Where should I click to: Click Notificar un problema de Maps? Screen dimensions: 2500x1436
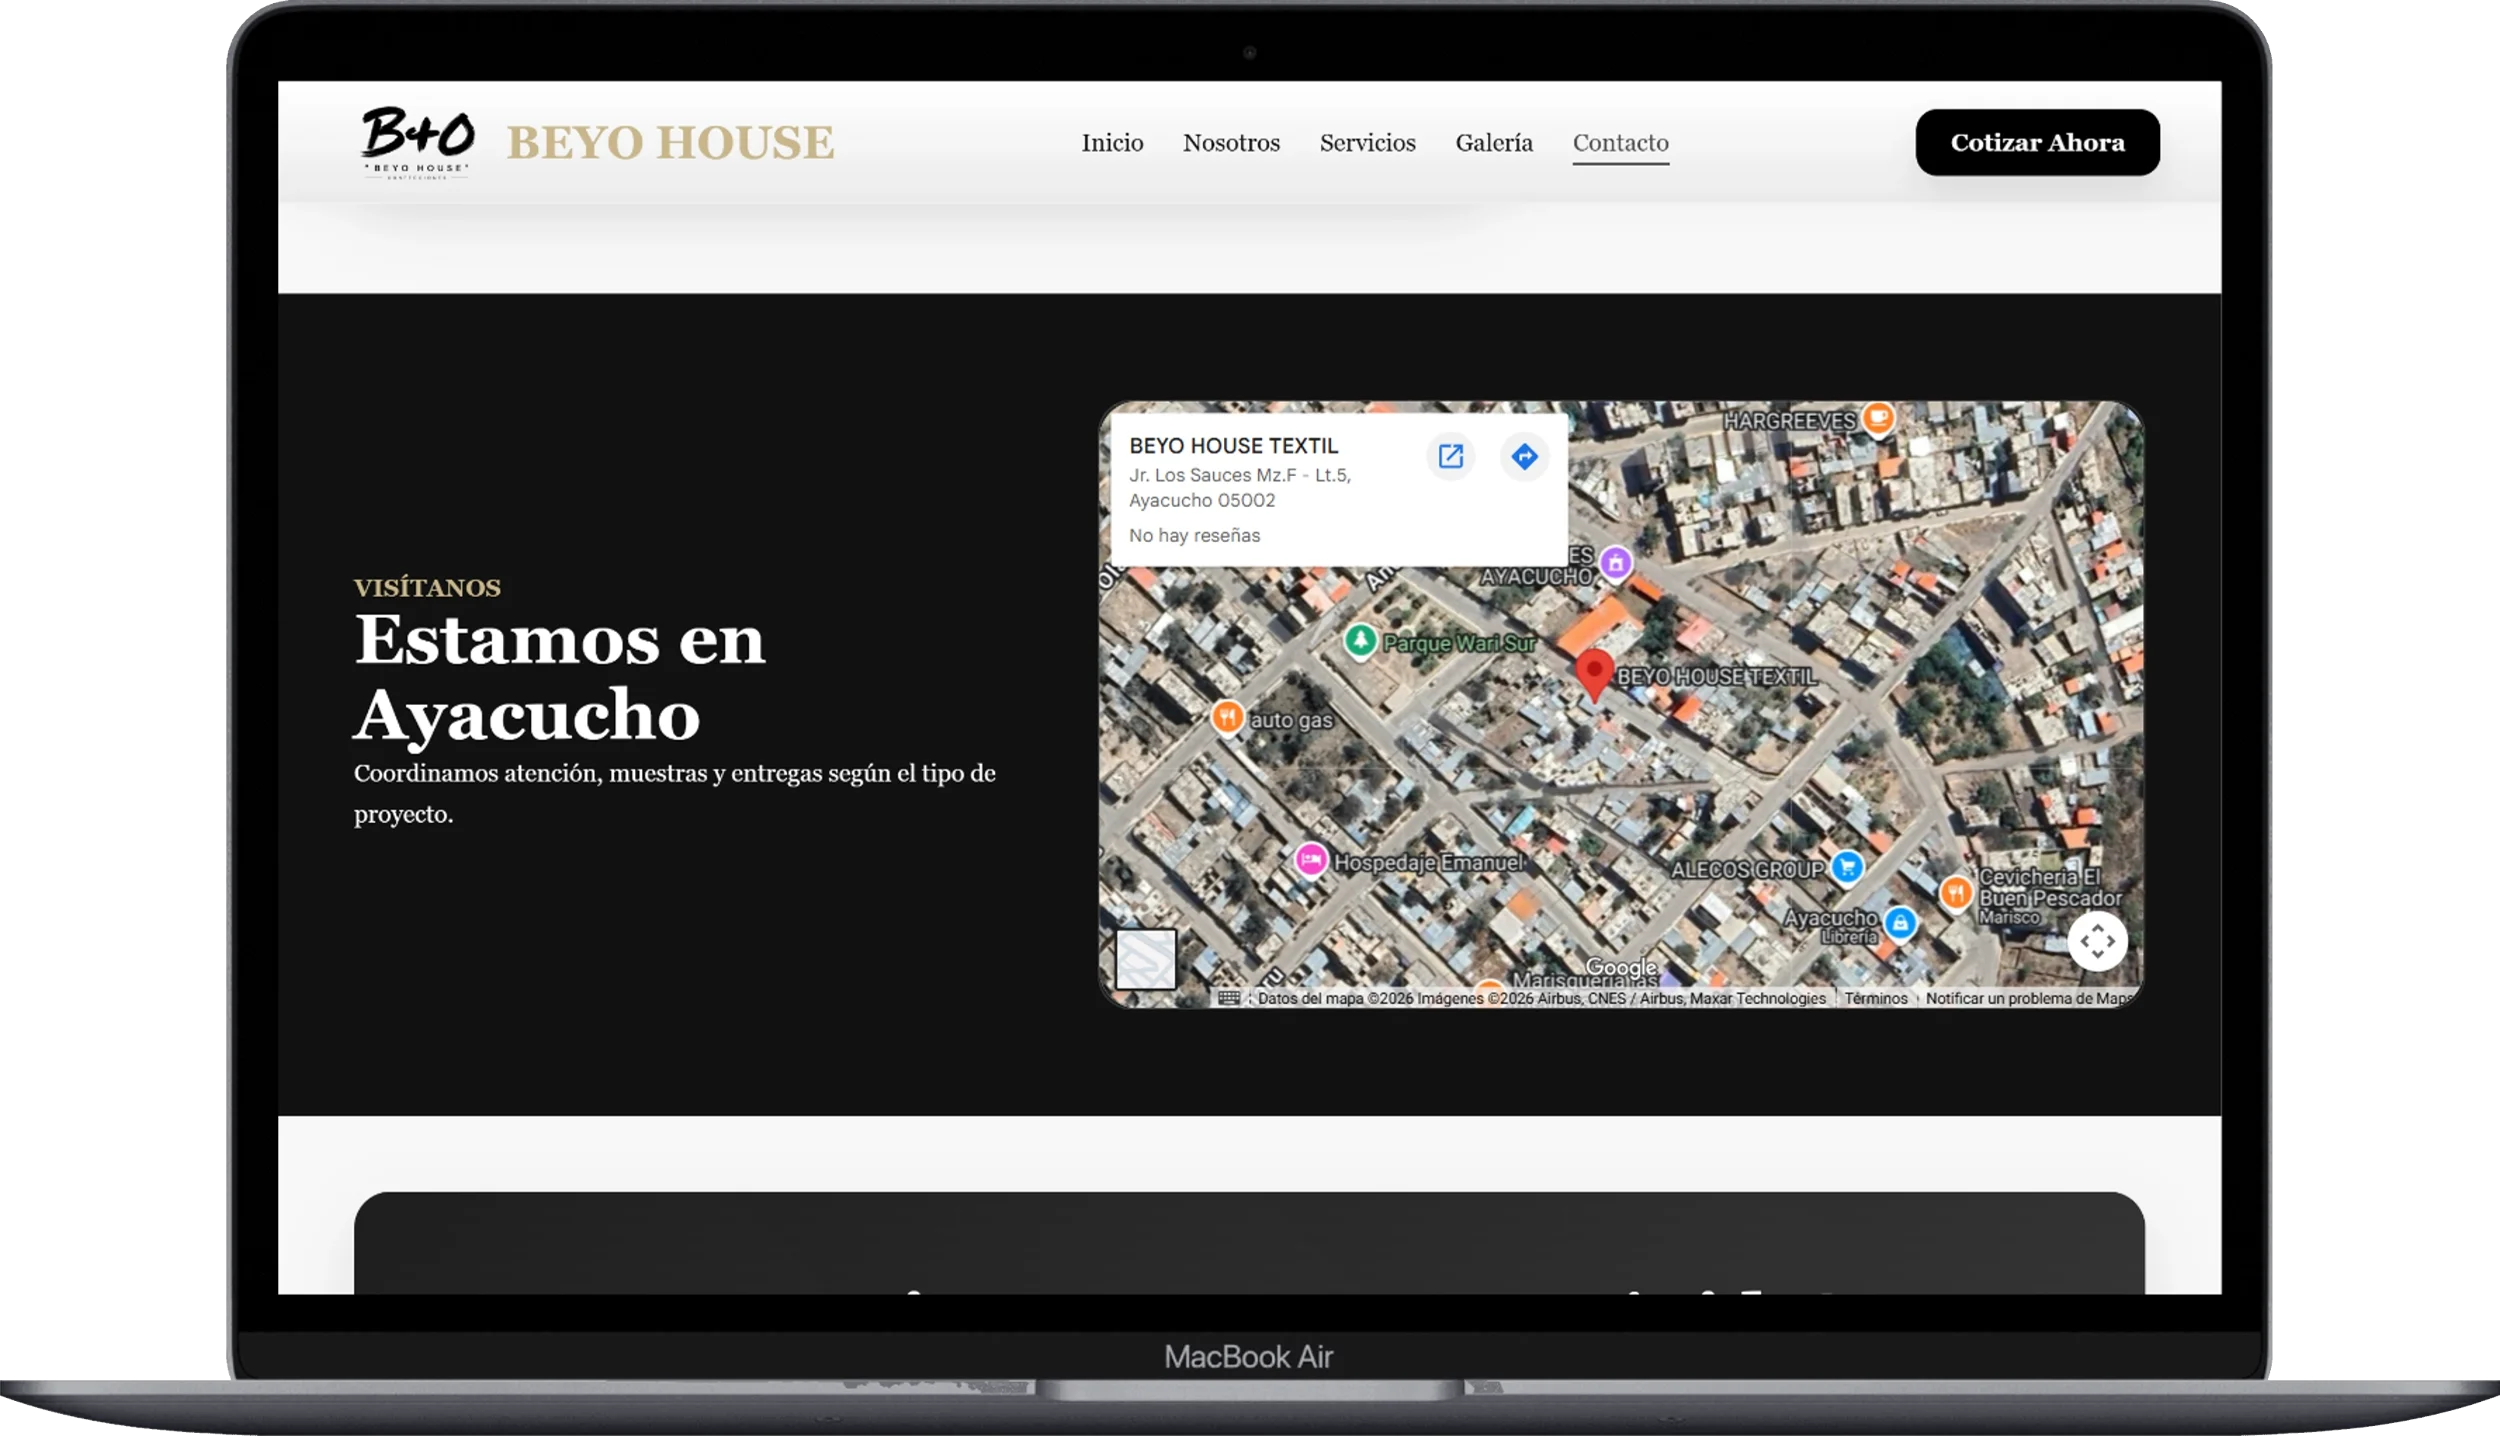(x=2029, y=998)
